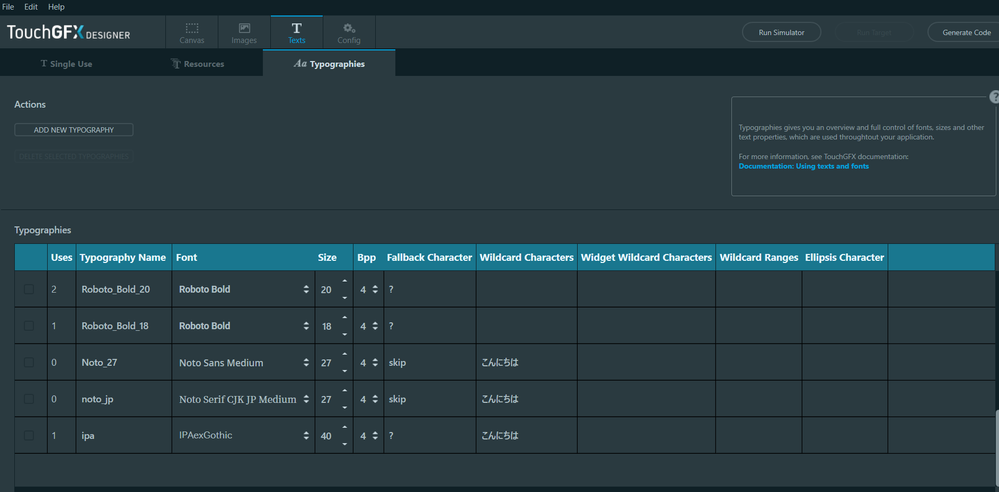Open the Images view

(244, 33)
